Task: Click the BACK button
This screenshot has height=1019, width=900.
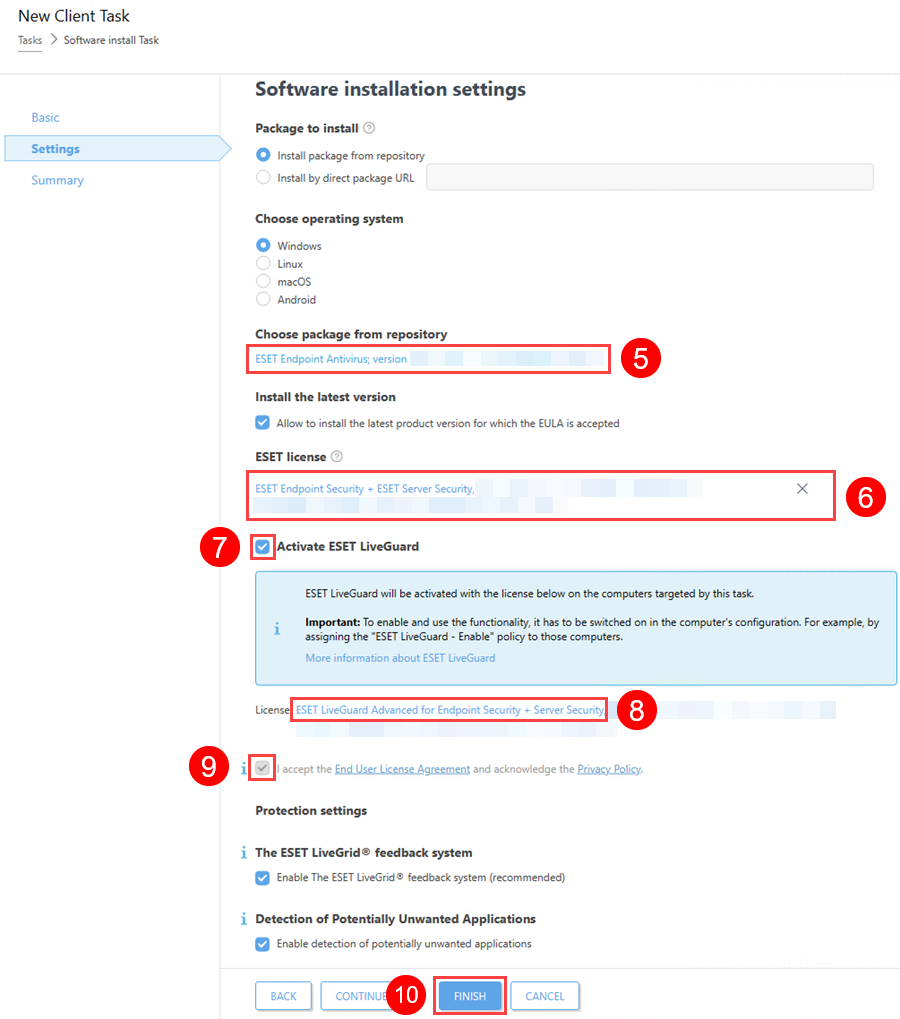Action: 283,996
